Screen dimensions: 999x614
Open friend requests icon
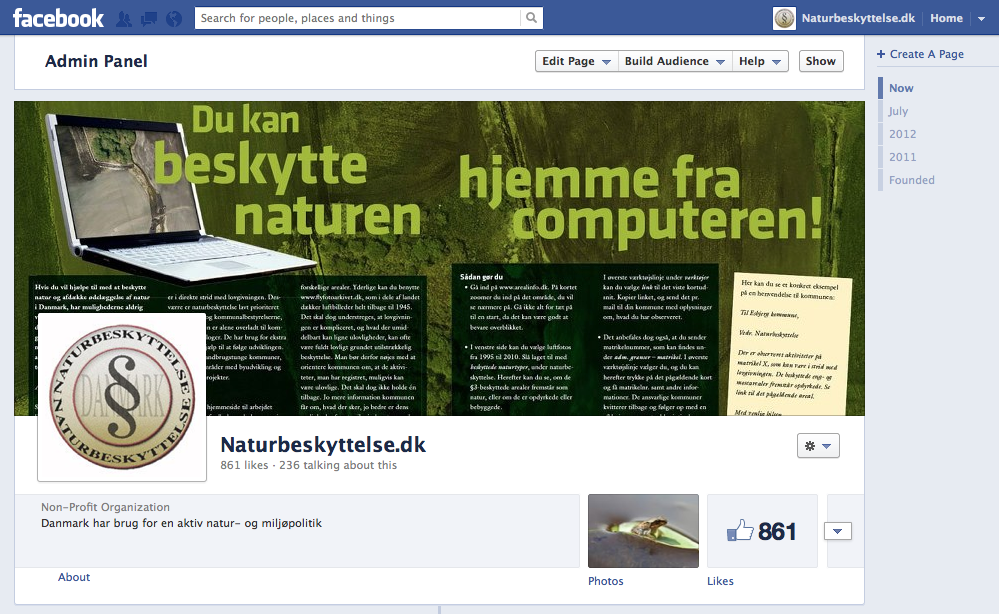124,19
